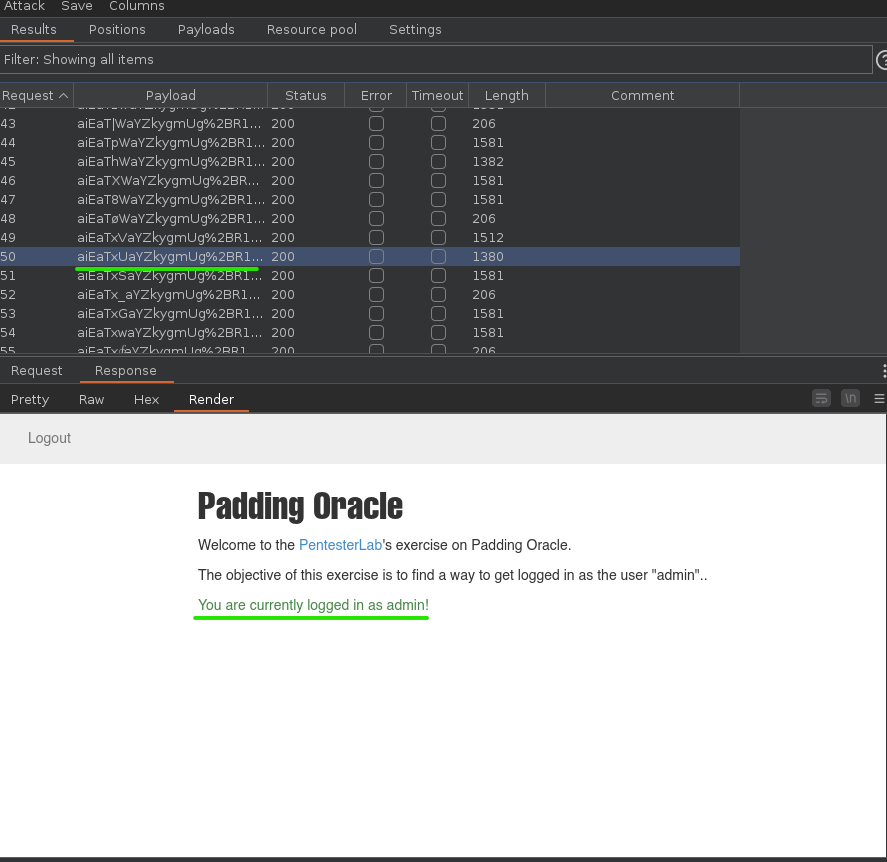The width and height of the screenshot is (887, 862).
Task: Select request 49 row with length 1512
Action: tap(370, 238)
